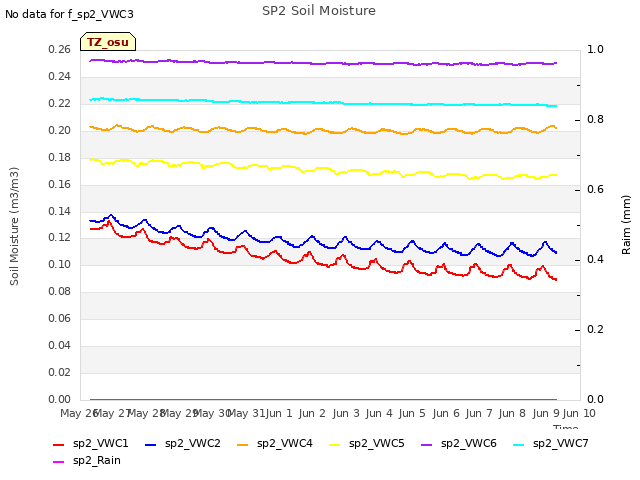Click the Jun 1 x-axis tick label
This screenshot has width=640, height=480.
pos(279,413)
